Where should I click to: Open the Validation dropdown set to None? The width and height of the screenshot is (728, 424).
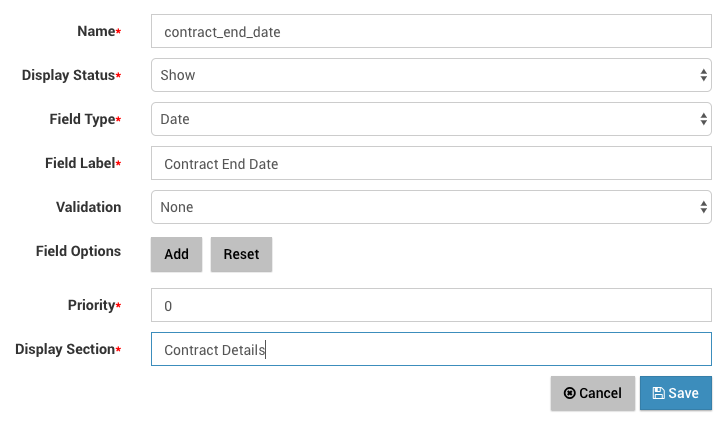(x=431, y=207)
